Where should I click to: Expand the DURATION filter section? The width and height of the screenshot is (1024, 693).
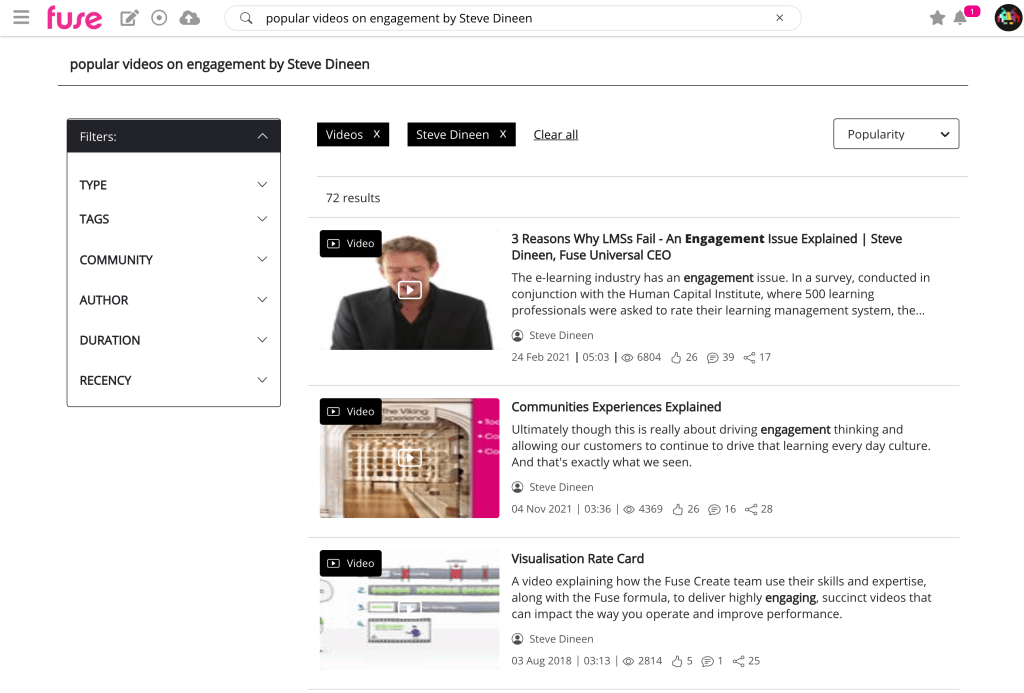click(x=262, y=340)
